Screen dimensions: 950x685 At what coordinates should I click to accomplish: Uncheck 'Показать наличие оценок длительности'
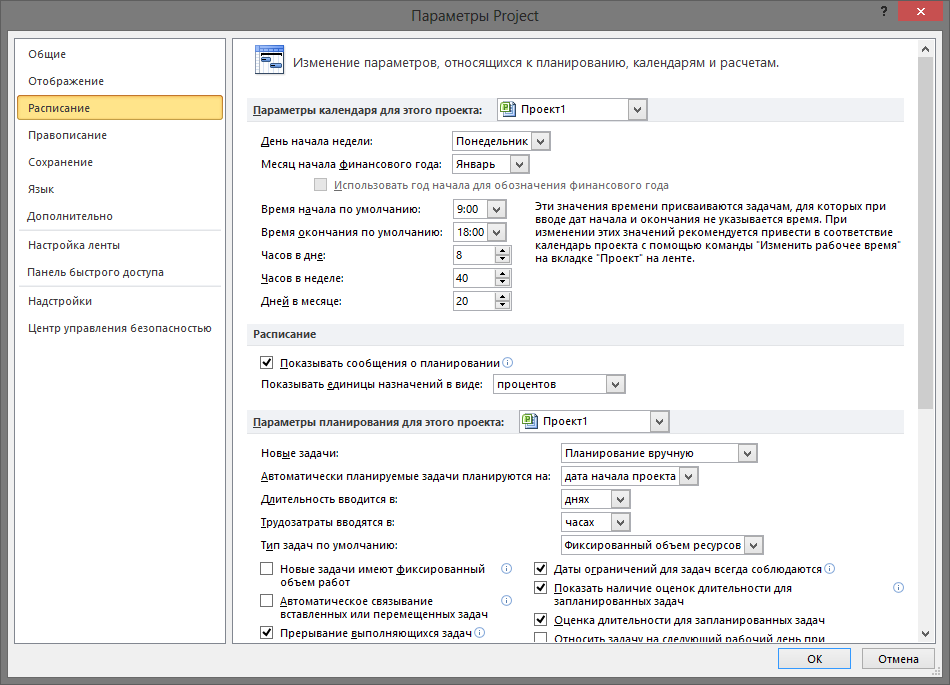(x=540, y=587)
